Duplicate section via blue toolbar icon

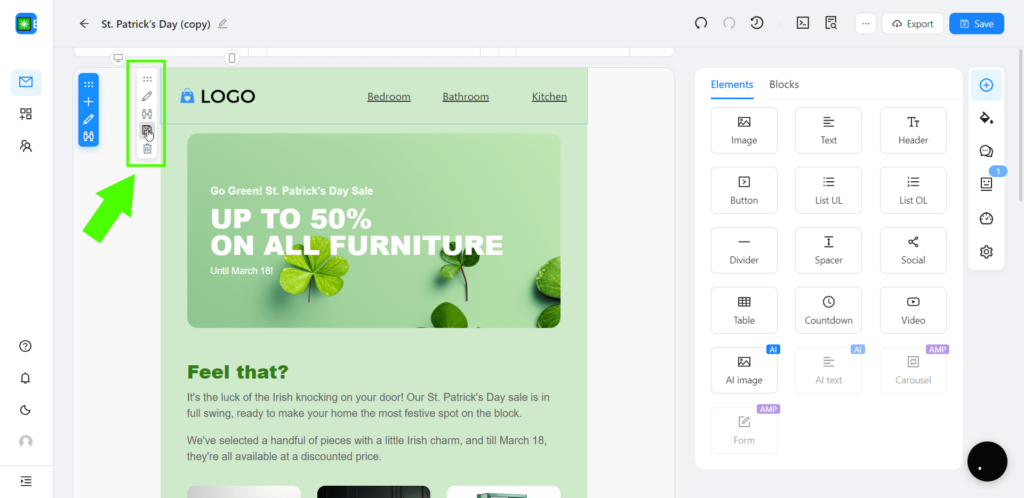click(x=89, y=137)
